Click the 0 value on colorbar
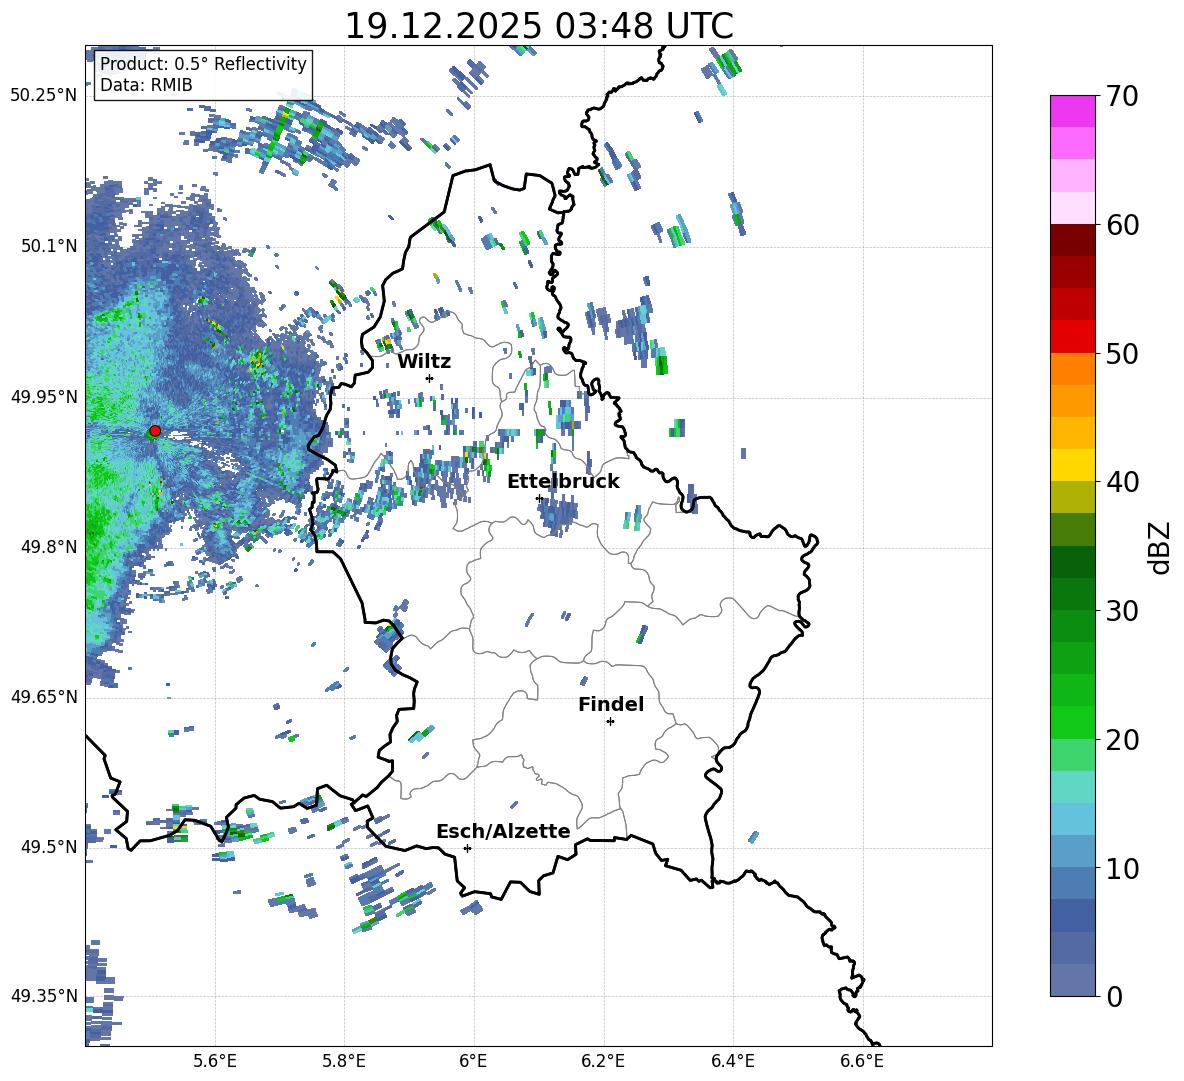 click(x=1114, y=996)
